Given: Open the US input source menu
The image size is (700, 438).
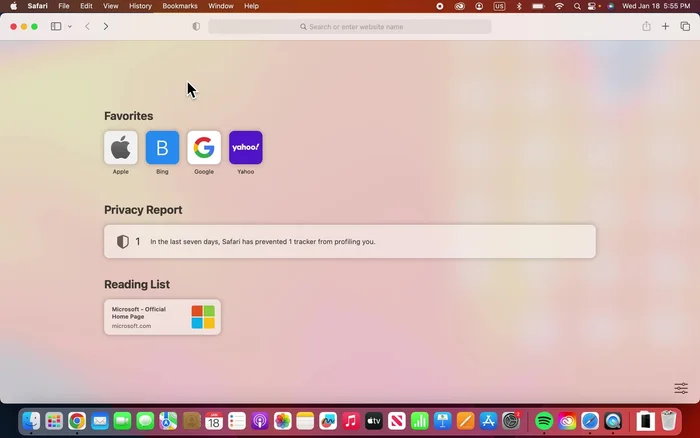Looking at the screenshot, I should tap(499, 6).
